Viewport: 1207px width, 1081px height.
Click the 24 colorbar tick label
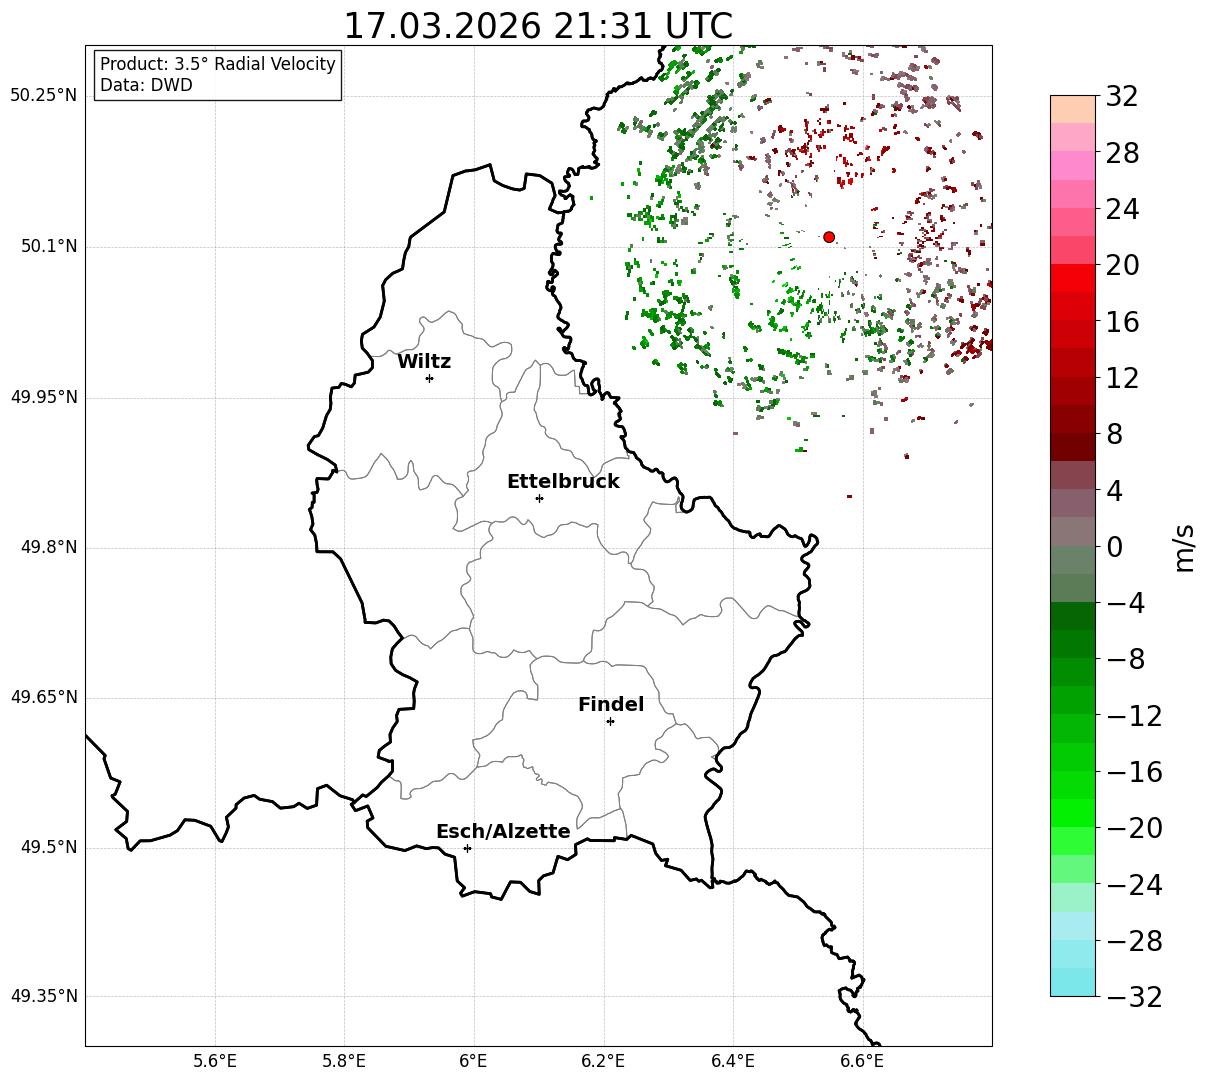tap(1122, 210)
